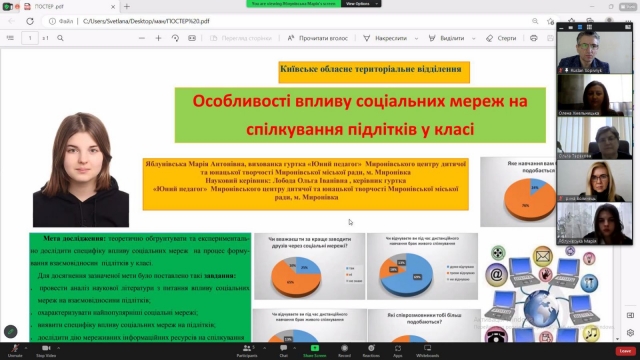This screenshot has height=360, width=640.
Task: Select the Стерти eraser tool
Action: [x=501, y=38]
